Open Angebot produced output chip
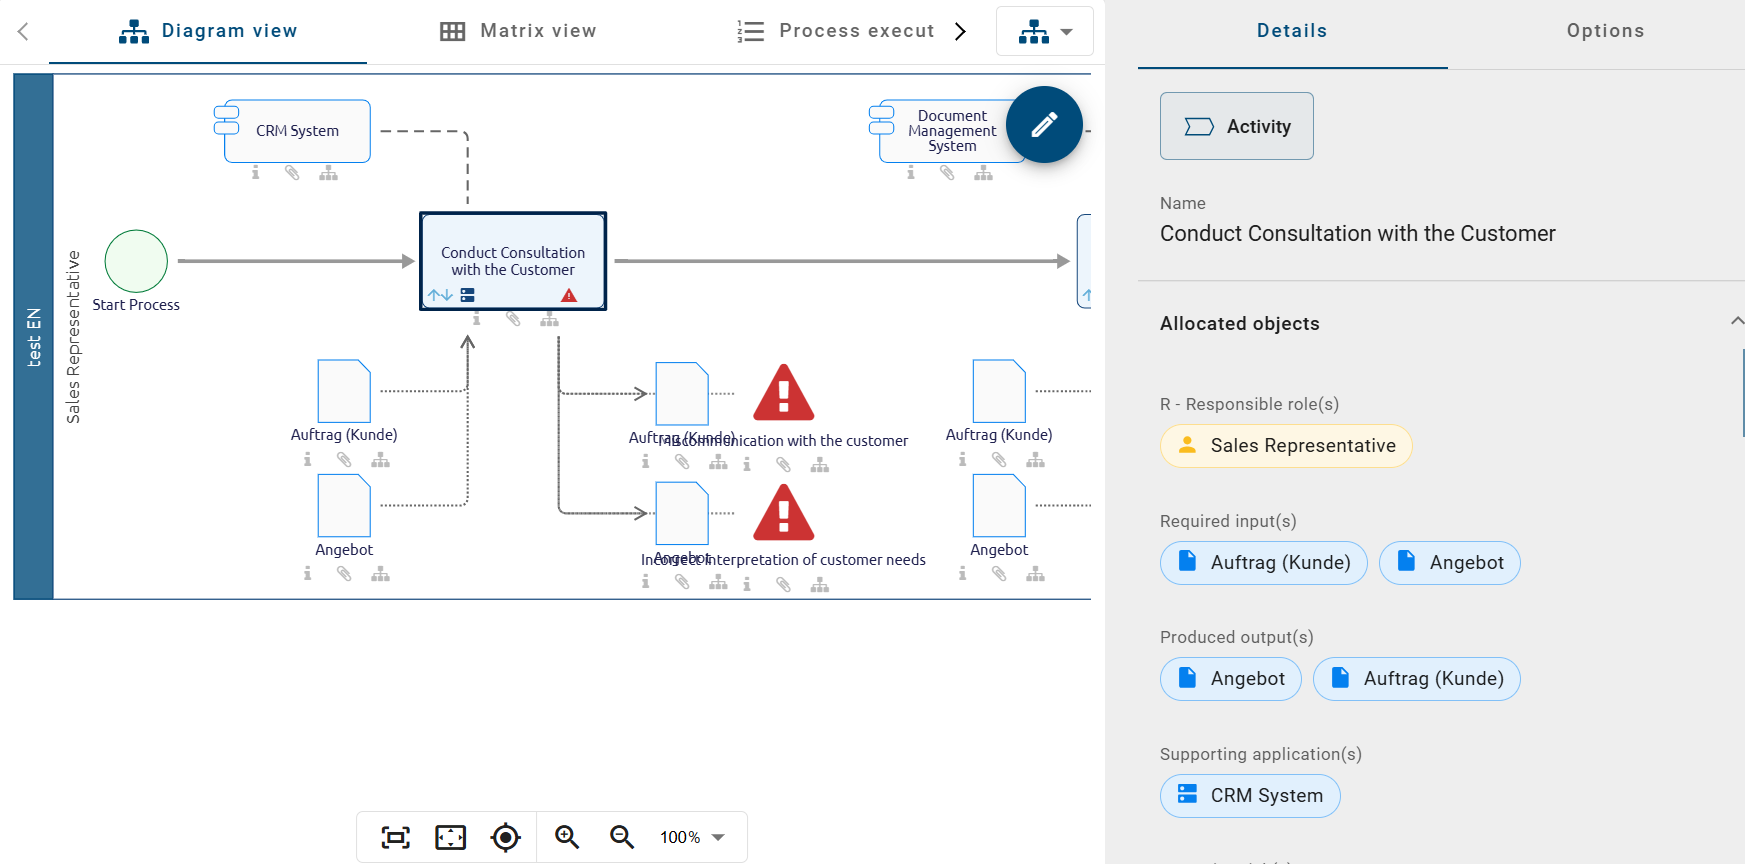The image size is (1745, 864). [1231, 679]
